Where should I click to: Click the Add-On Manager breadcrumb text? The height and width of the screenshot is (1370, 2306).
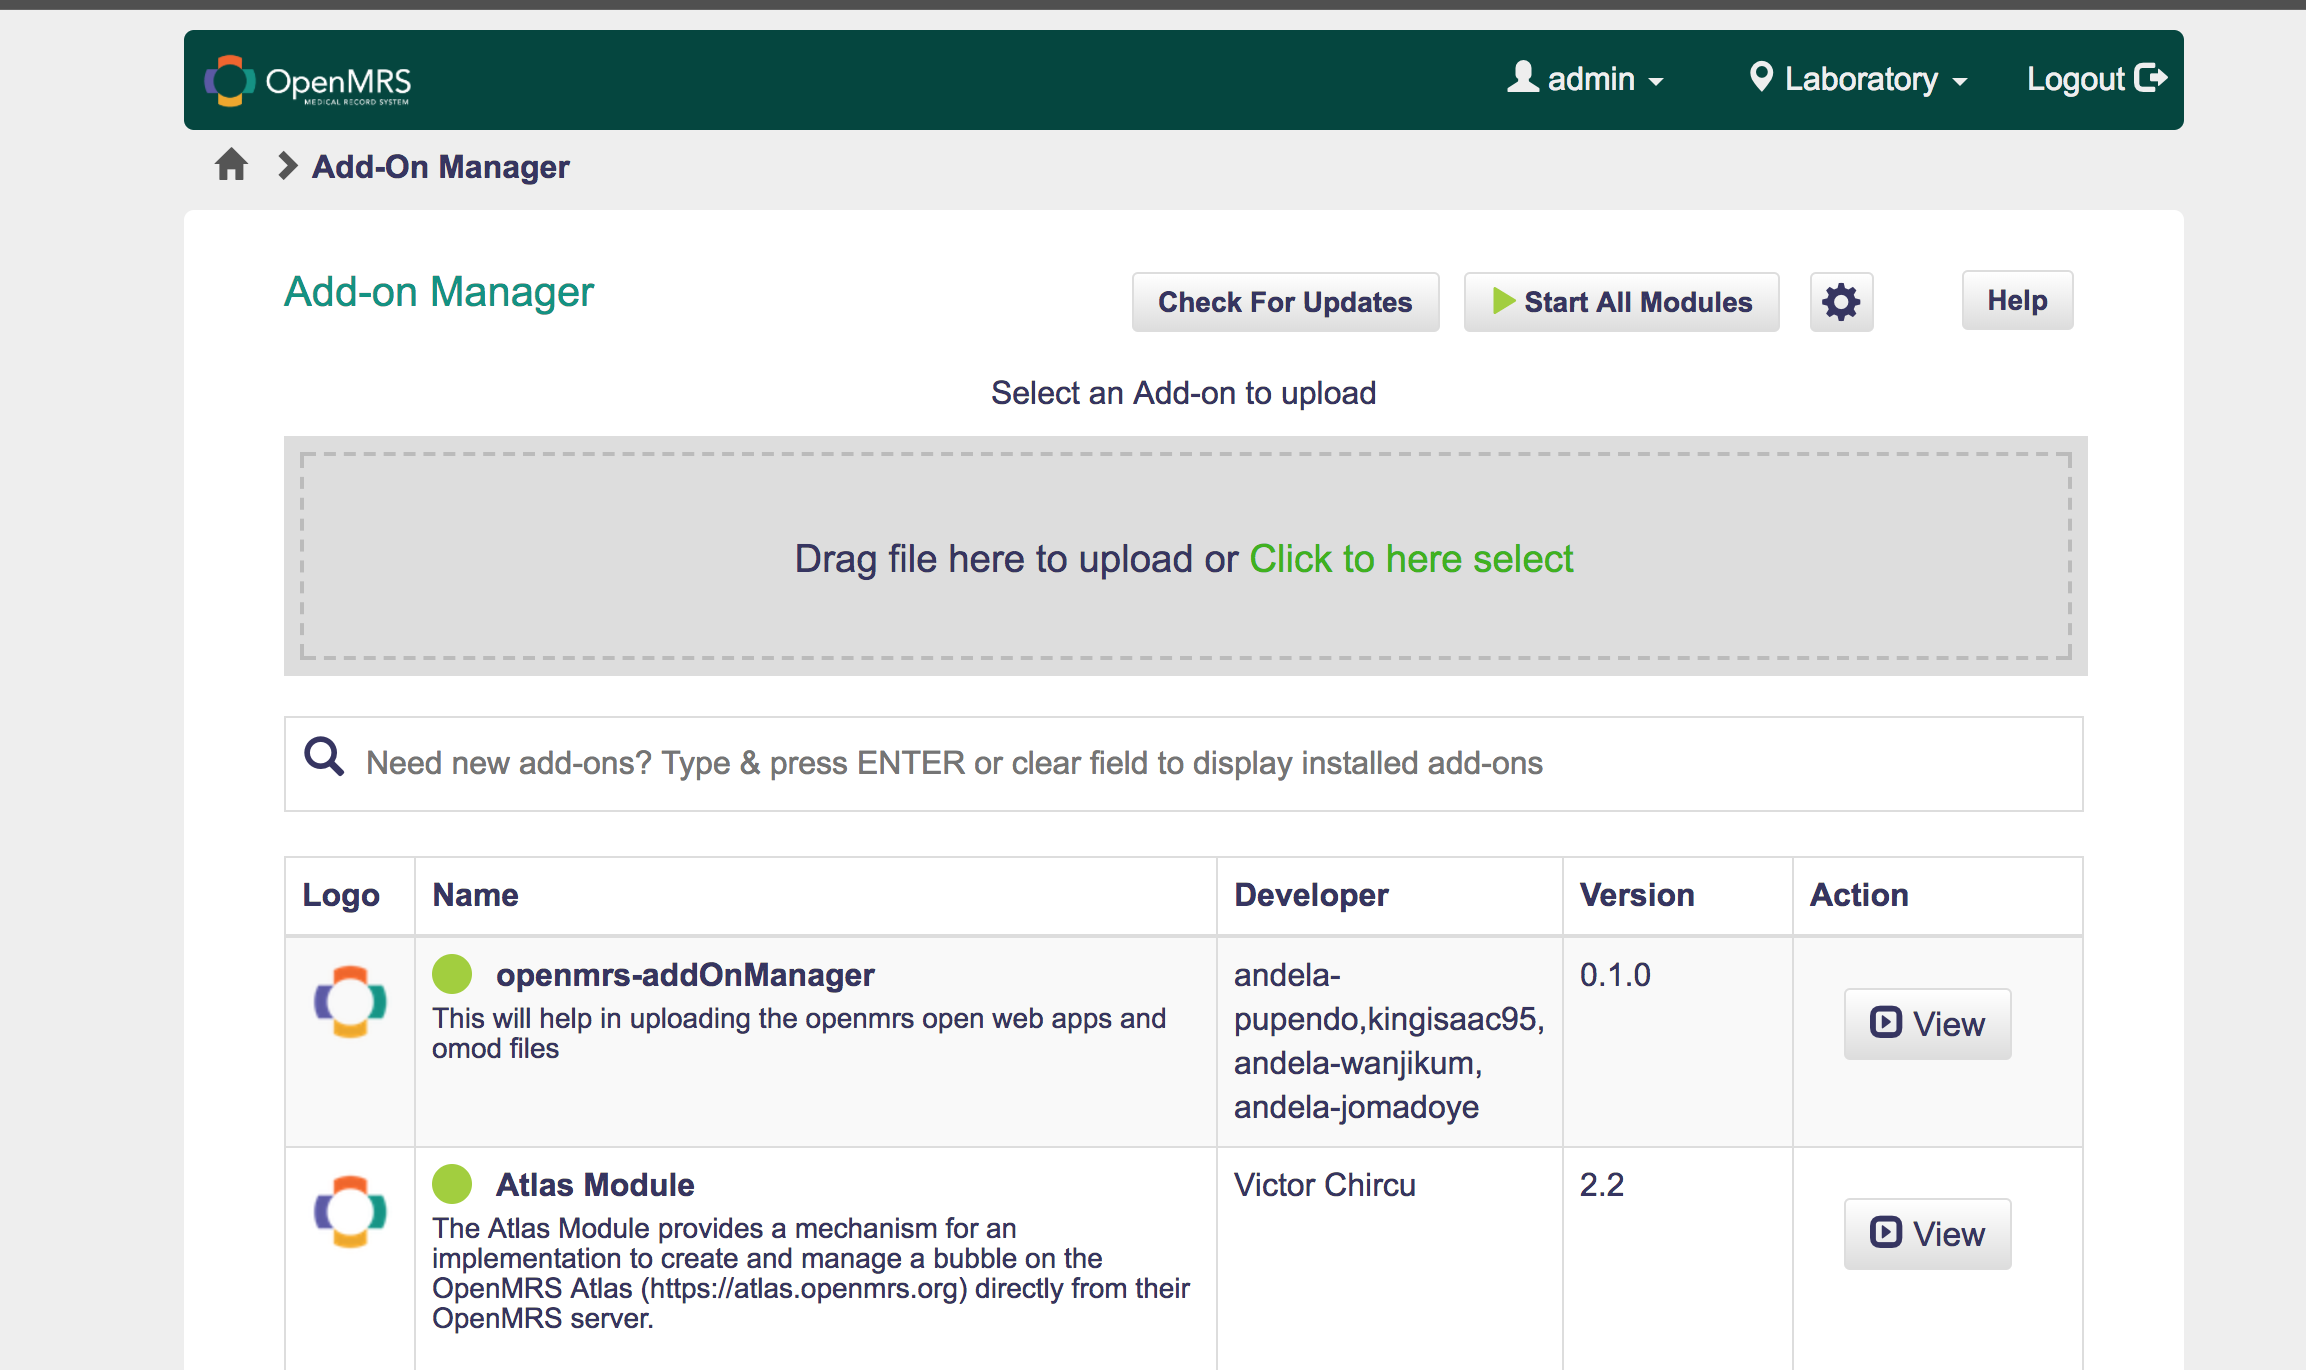(x=441, y=166)
